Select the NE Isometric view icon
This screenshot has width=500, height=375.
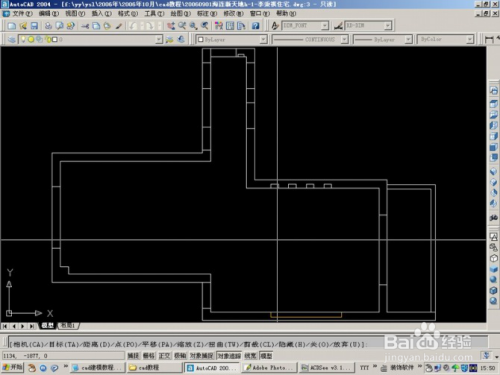click(x=493, y=193)
